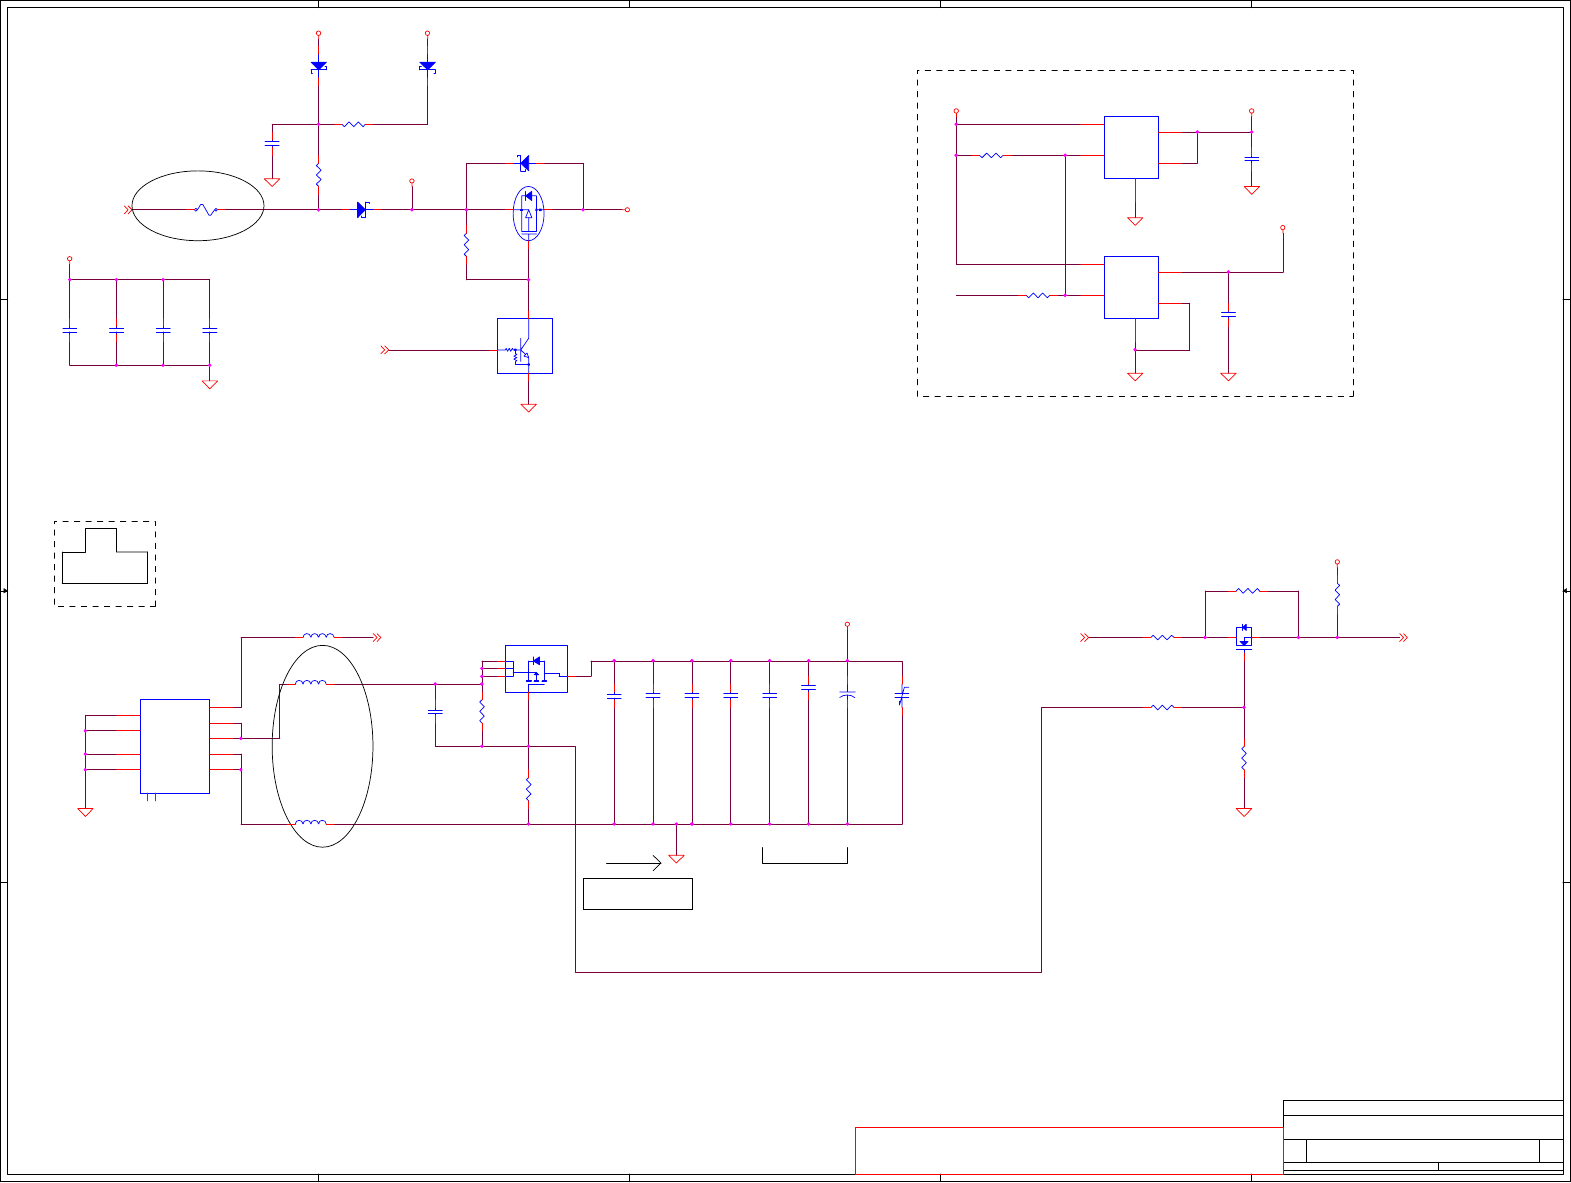Click the boxed NPN transistor symbol
Screen dimensions: 1571x1183
click(525, 346)
